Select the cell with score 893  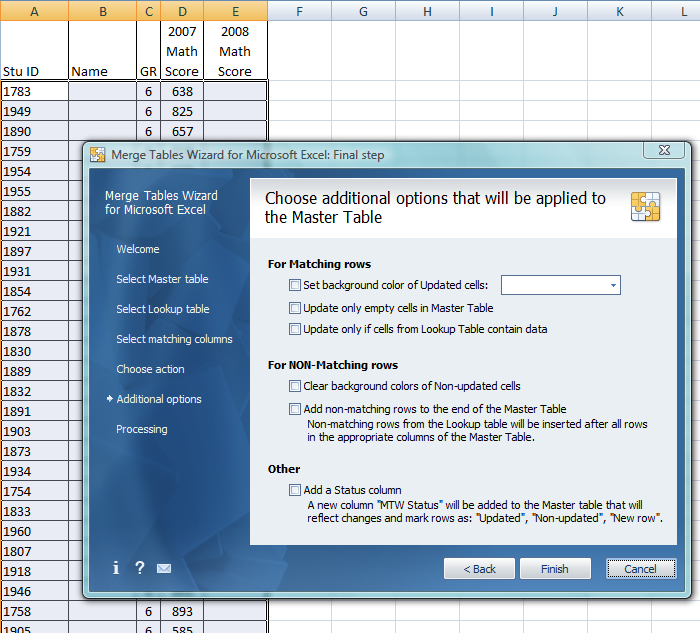(x=182, y=611)
